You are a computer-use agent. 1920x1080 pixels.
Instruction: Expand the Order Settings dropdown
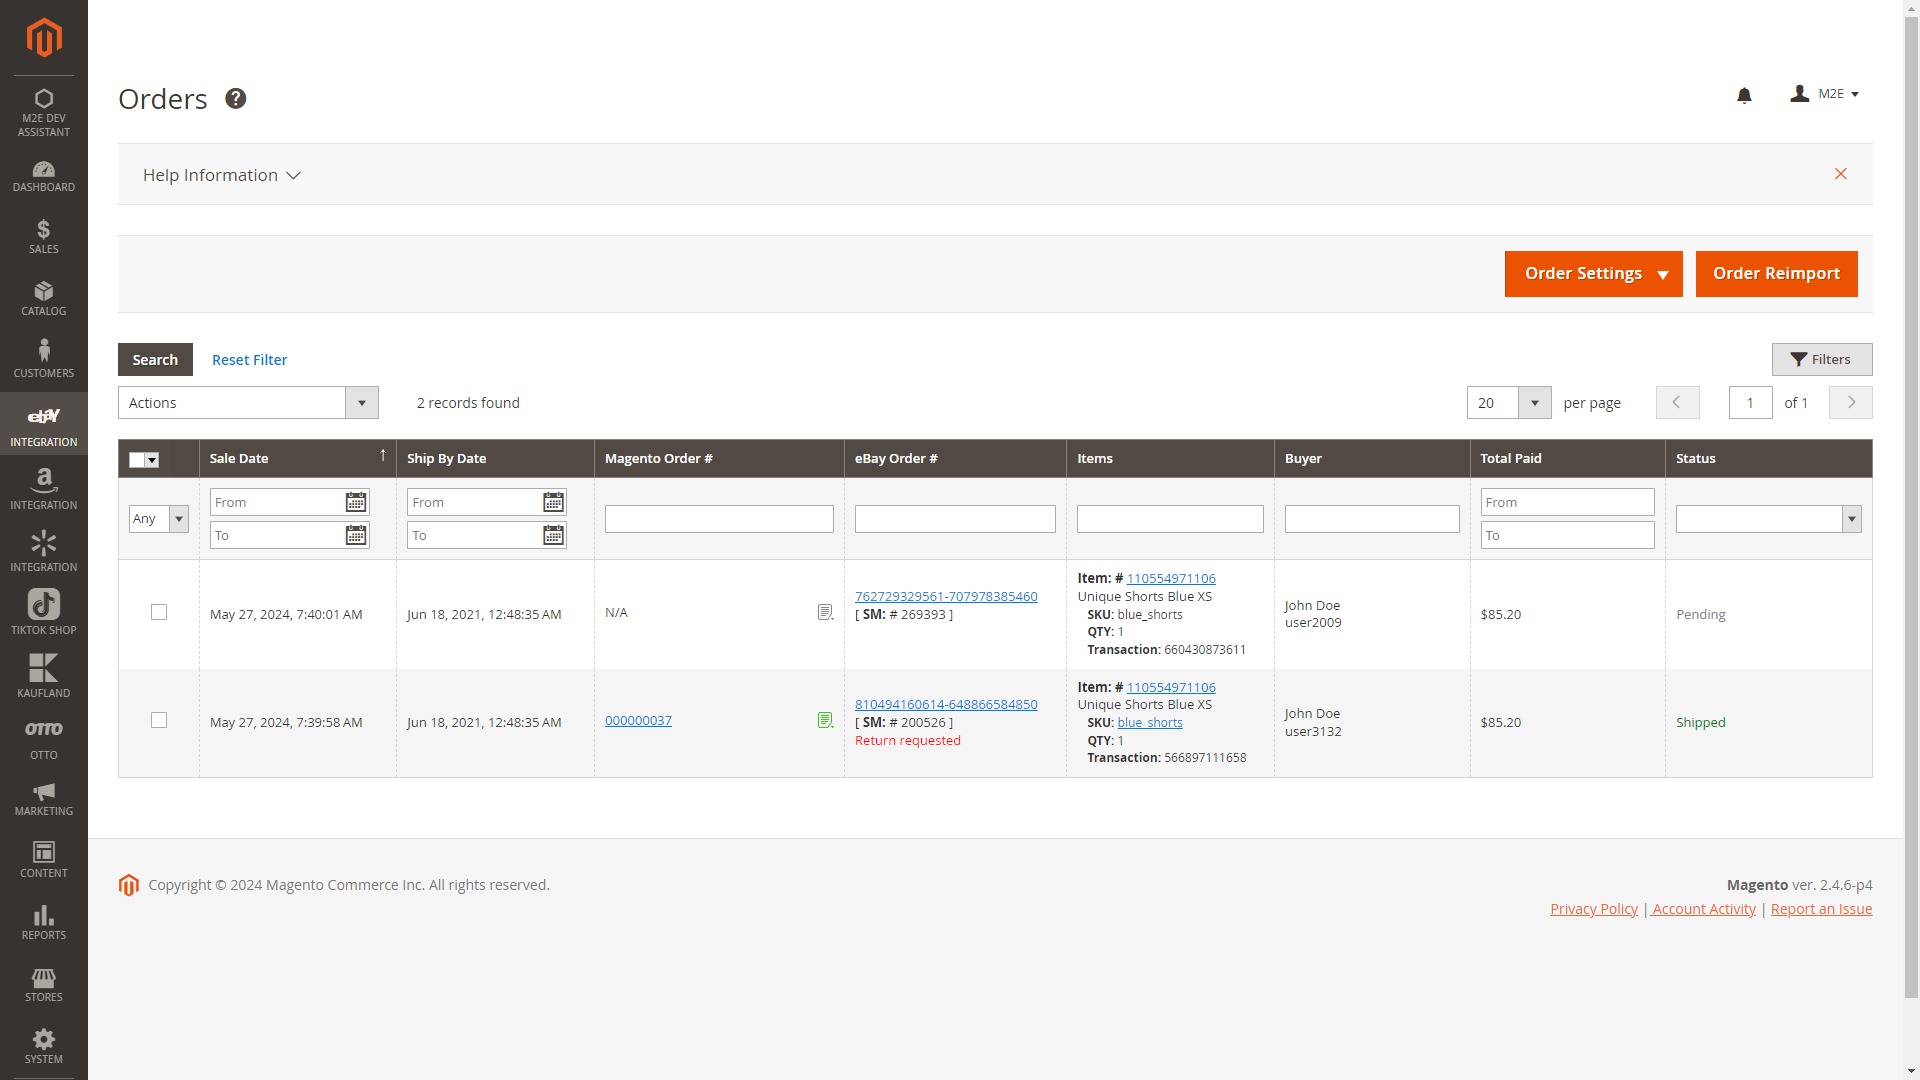(1593, 274)
